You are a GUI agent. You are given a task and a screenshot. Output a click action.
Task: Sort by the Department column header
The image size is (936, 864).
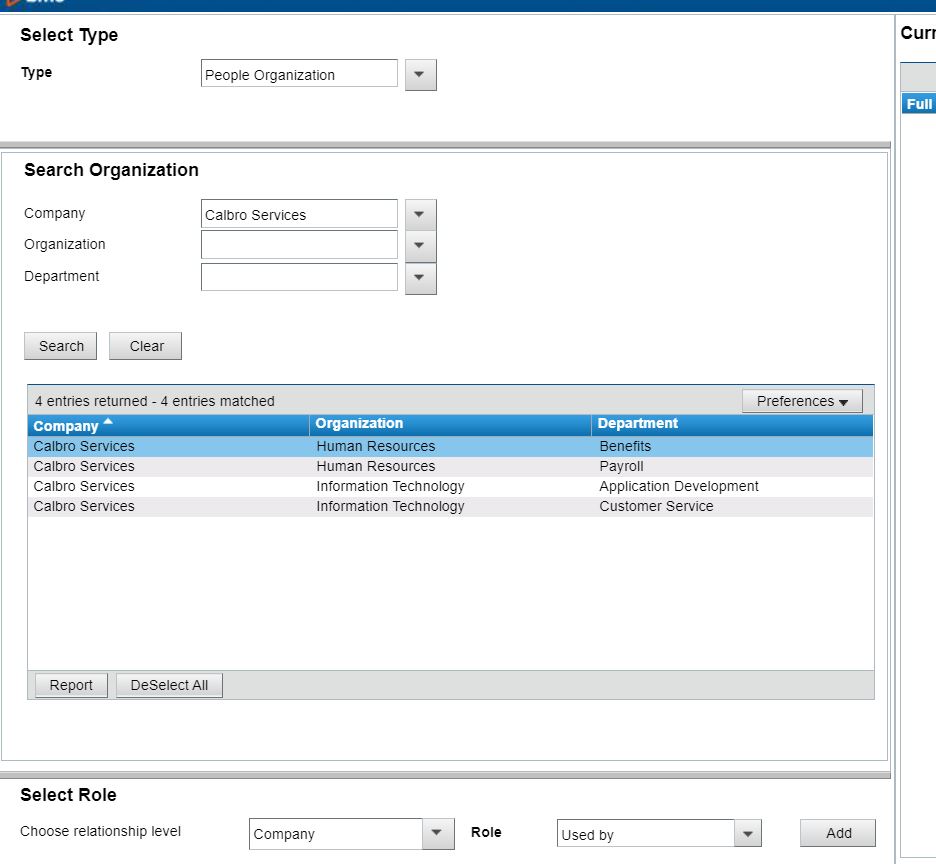pos(732,425)
